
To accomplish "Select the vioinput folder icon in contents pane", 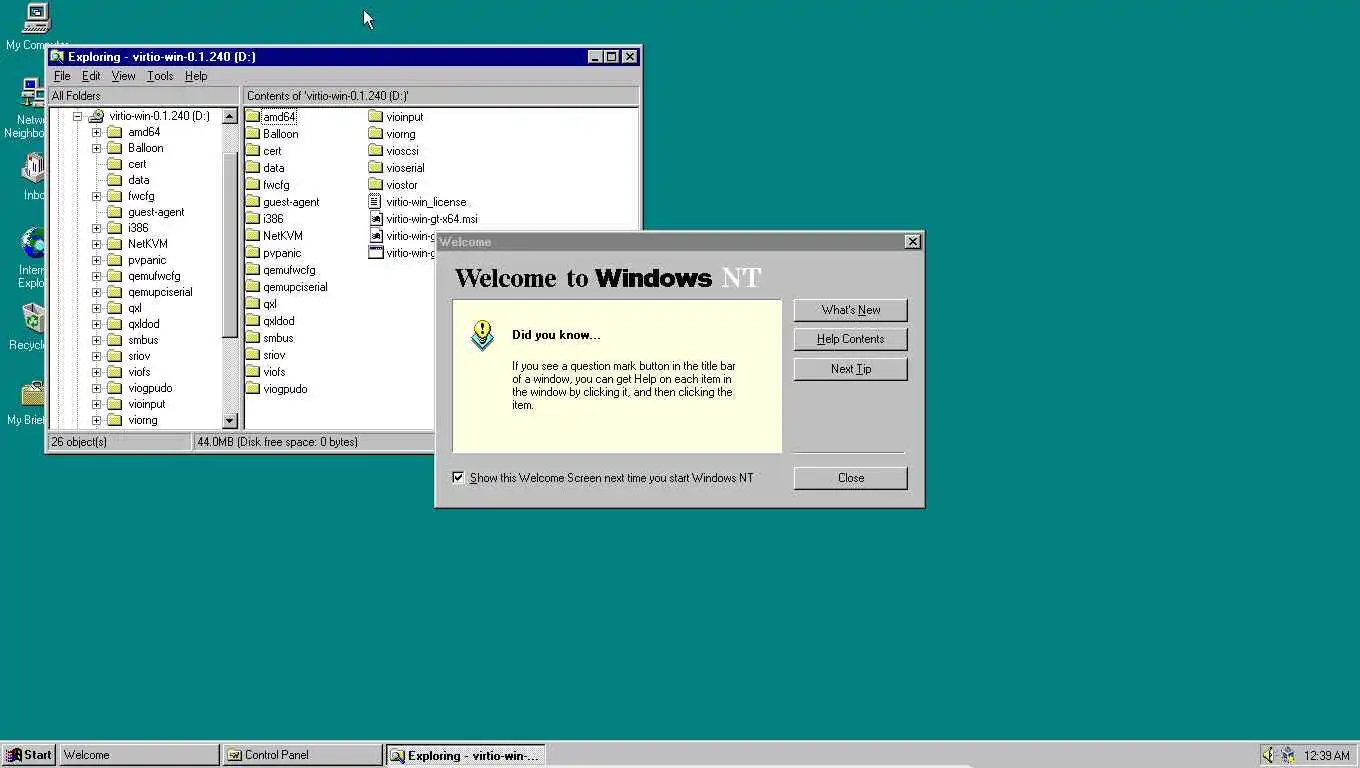I will click(x=376, y=117).
